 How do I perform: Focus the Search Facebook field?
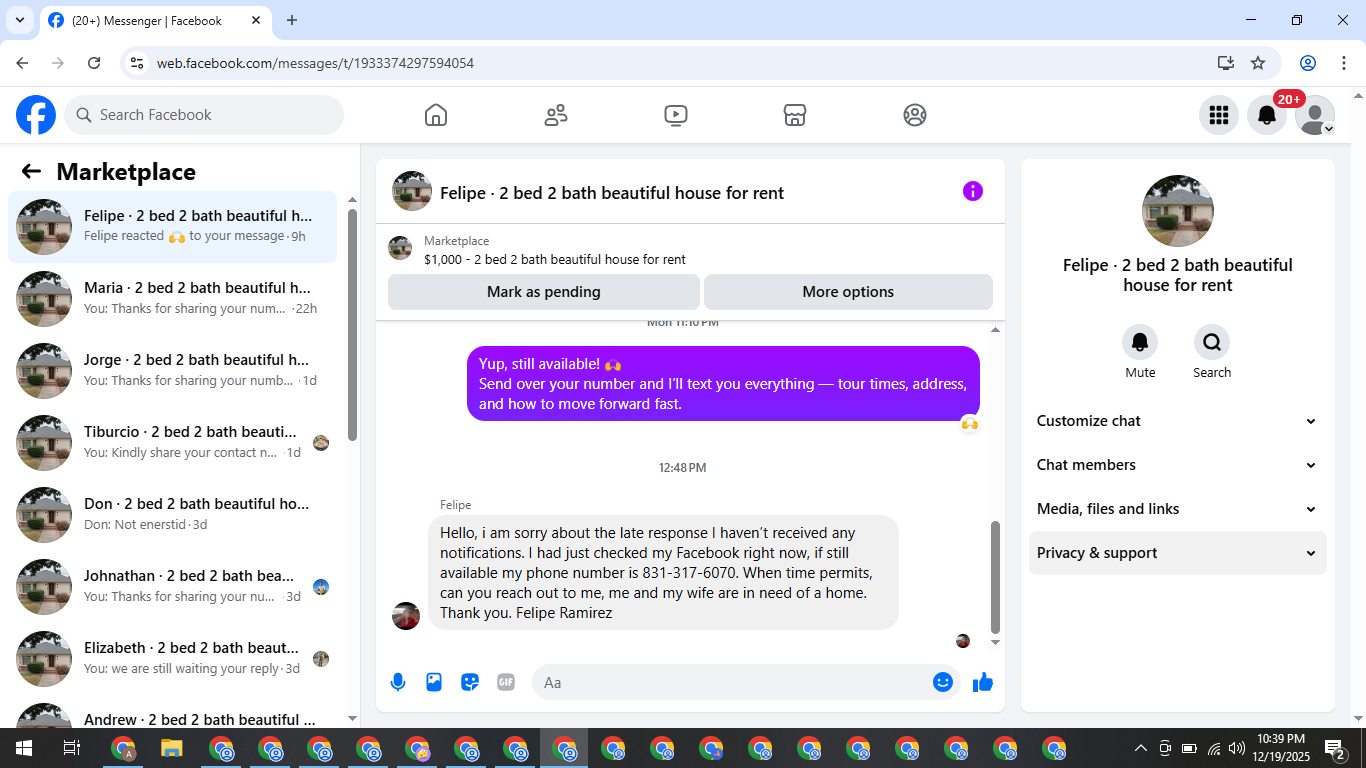pos(204,115)
